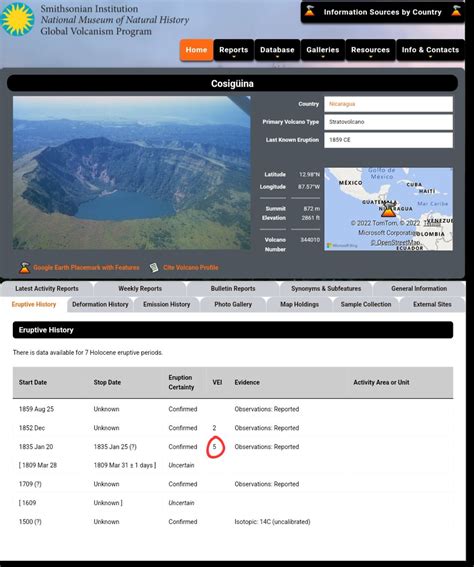Open Synonyms & Subfeatures tab
The width and height of the screenshot is (474, 567).
coord(326,289)
